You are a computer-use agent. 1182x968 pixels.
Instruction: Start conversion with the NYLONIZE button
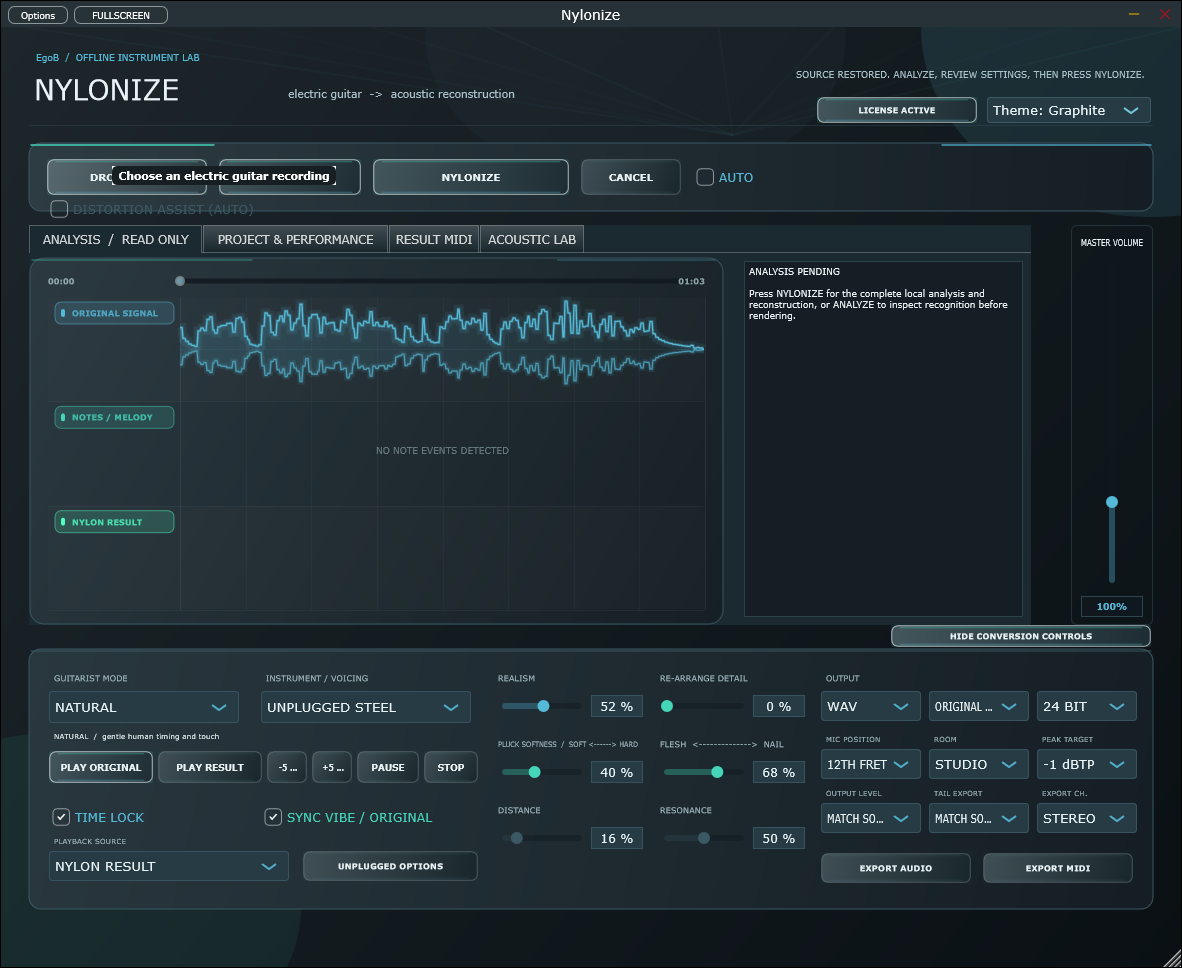tap(470, 177)
